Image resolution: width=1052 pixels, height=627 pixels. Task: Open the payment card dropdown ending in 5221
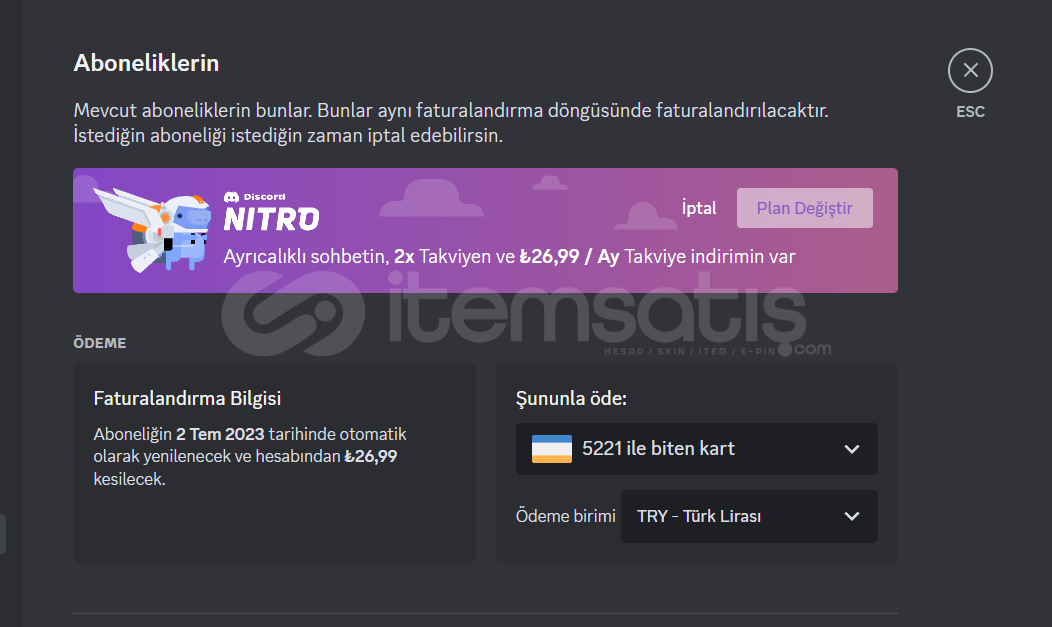tap(696, 449)
